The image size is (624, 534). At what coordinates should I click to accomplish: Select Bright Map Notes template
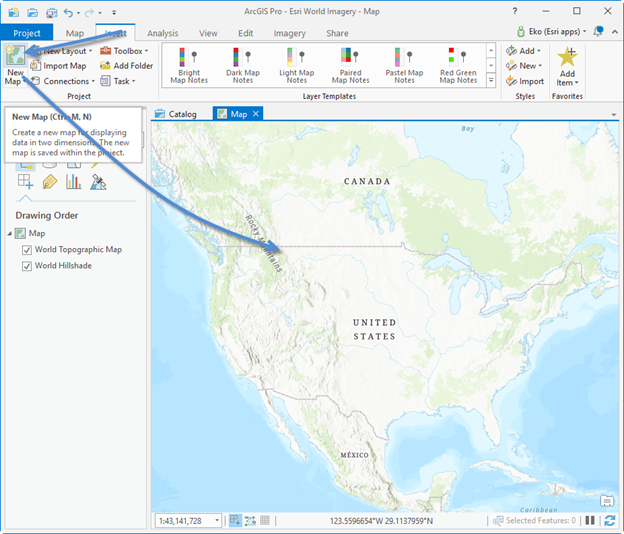189,65
